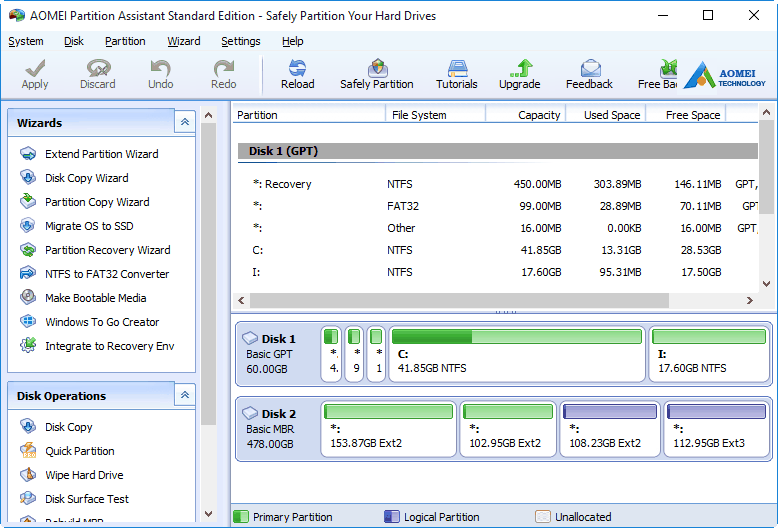The width and height of the screenshot is (778, 528).
Task: Collapse the Wizards panel
Action: point(185,122)
